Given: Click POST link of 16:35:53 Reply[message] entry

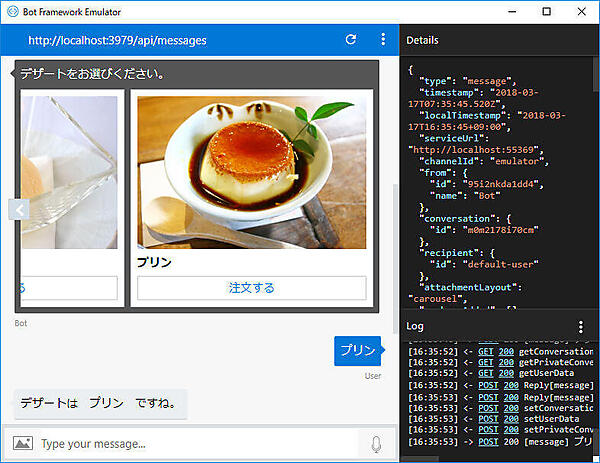Looking at the screenshot, I should [x=488, y=397].
